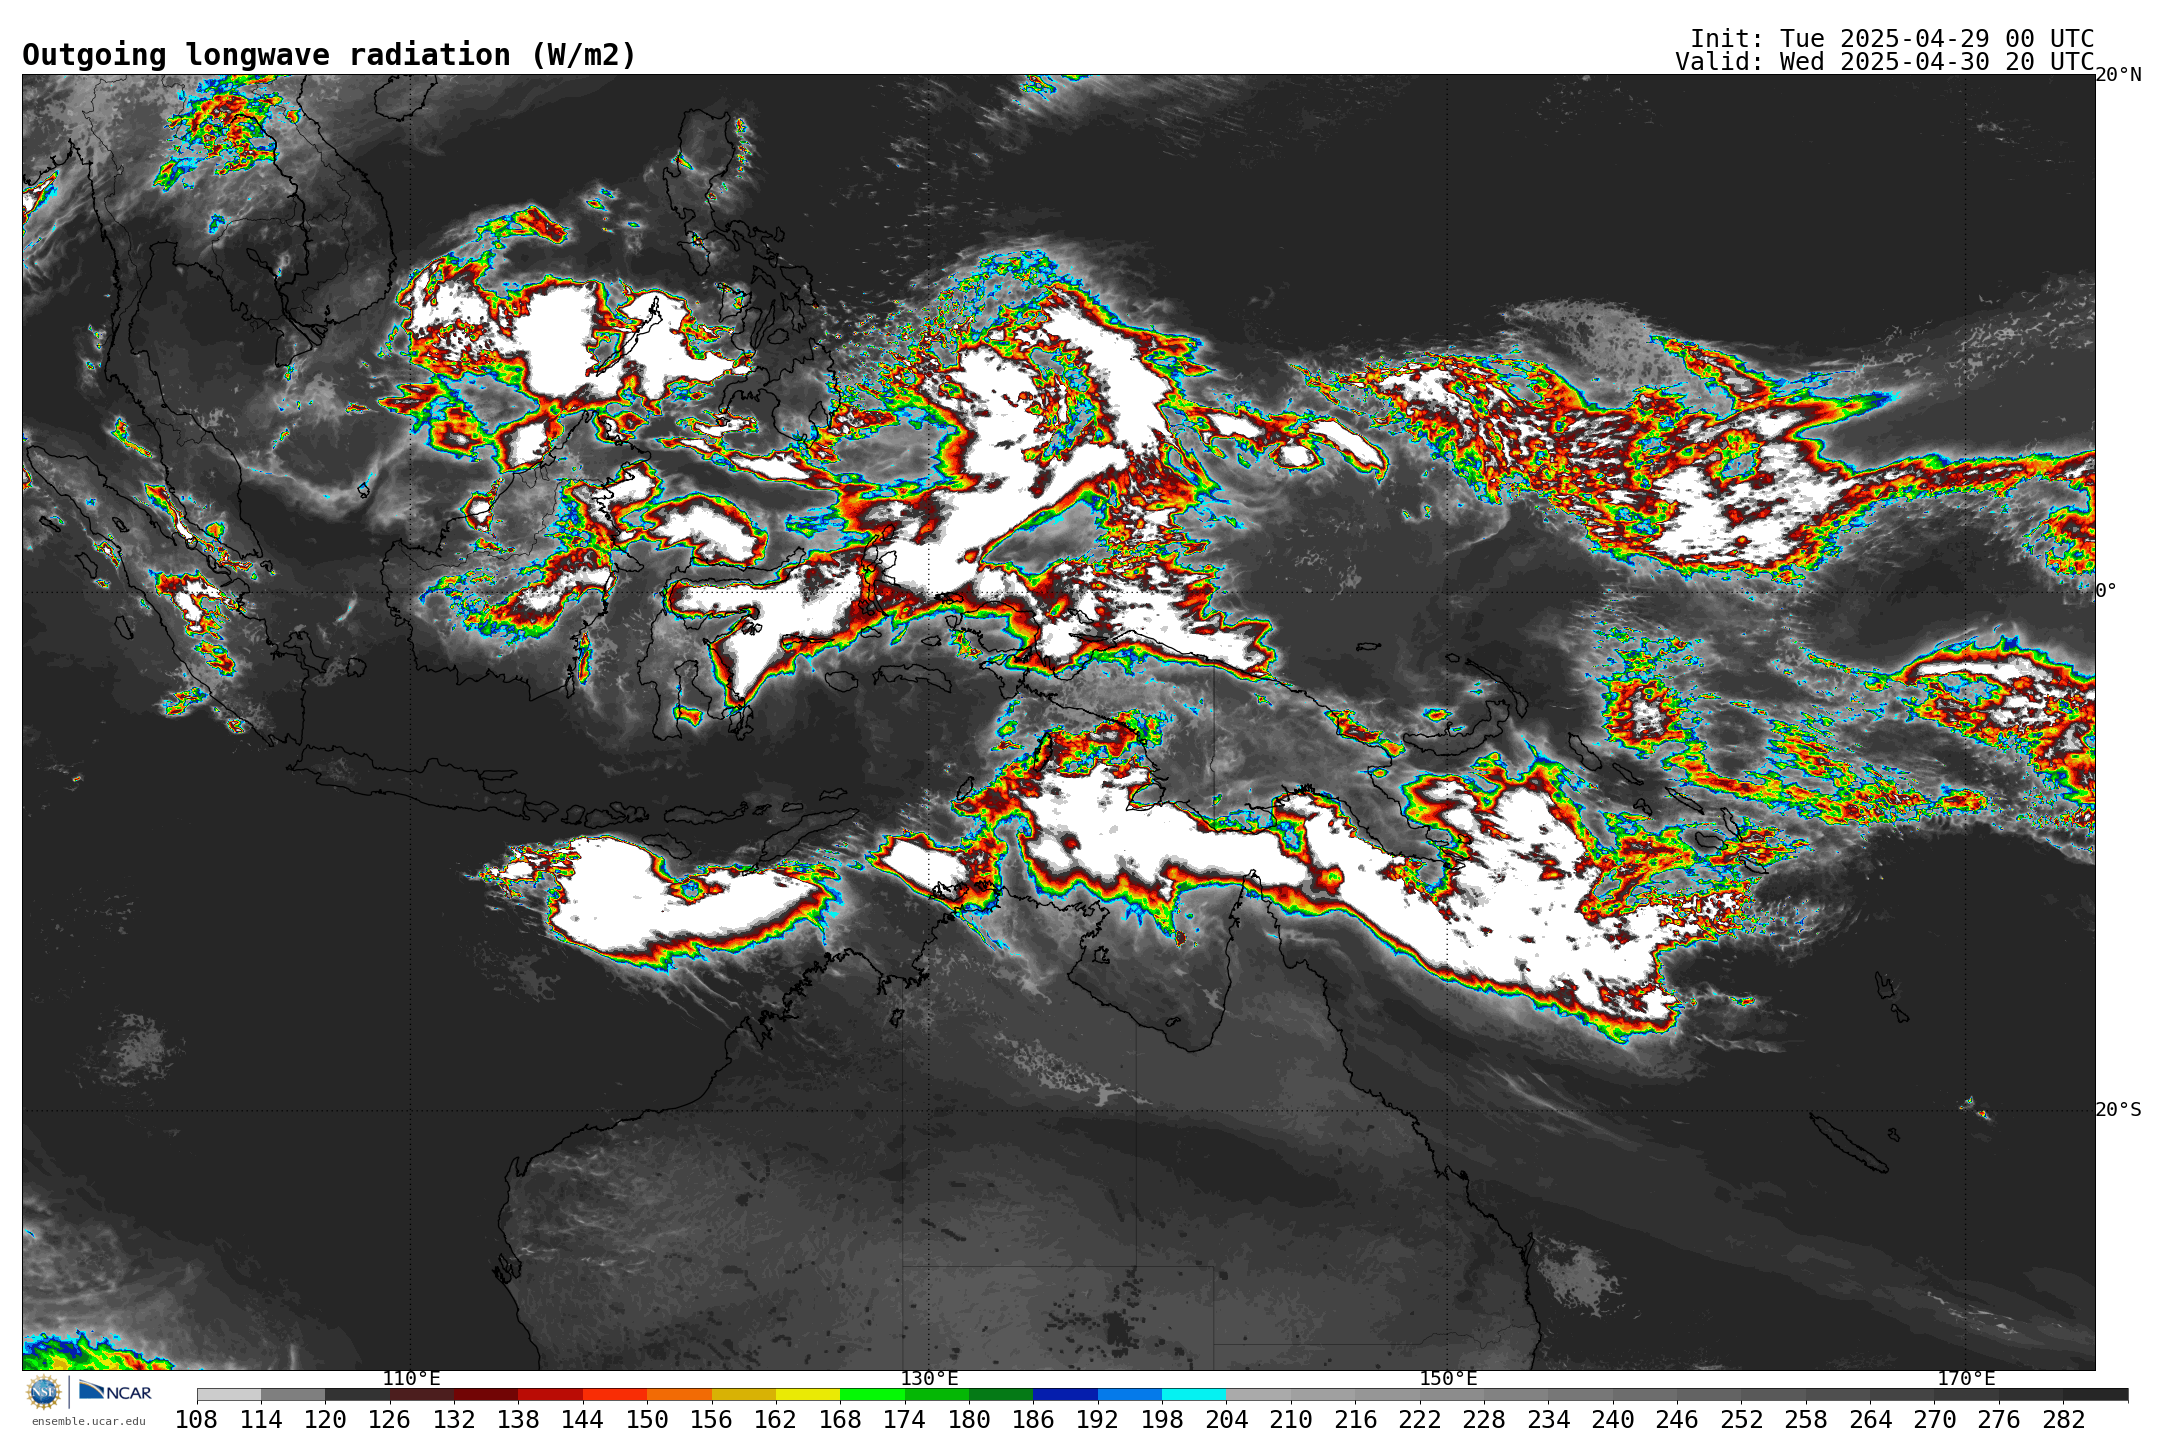Click the colorbar value 222

[1420, 1420]
